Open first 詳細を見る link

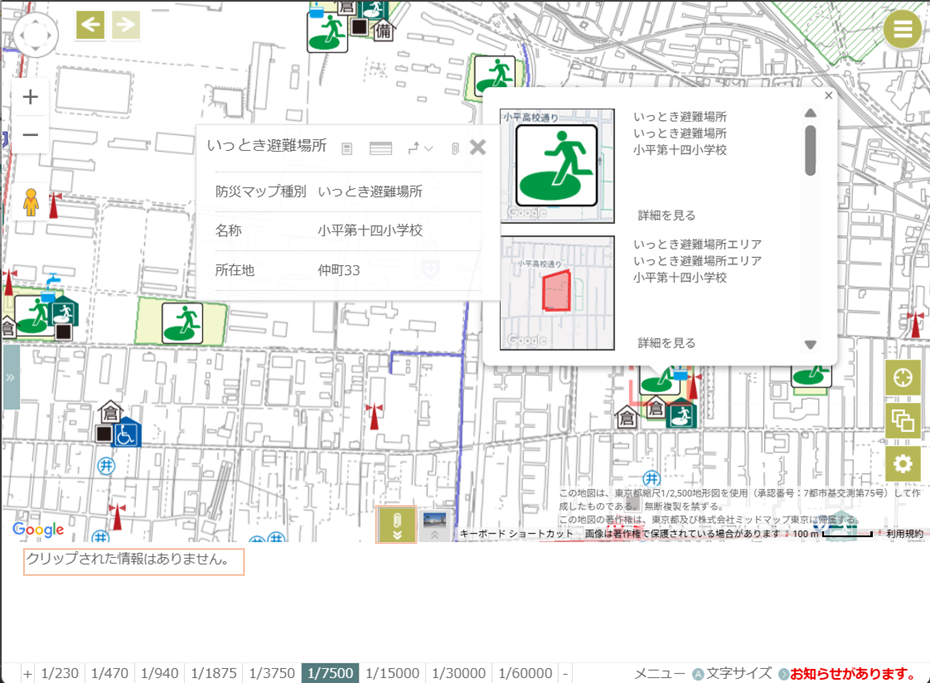click(x=666, y=215)
